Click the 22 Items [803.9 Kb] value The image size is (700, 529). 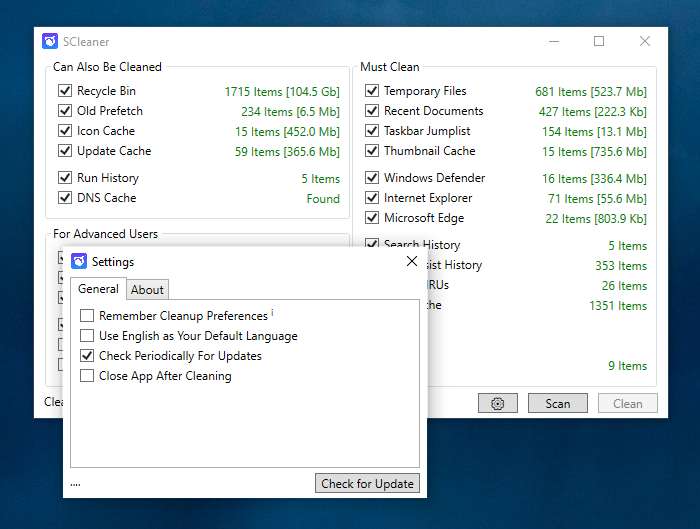click(x=596, y=219)
